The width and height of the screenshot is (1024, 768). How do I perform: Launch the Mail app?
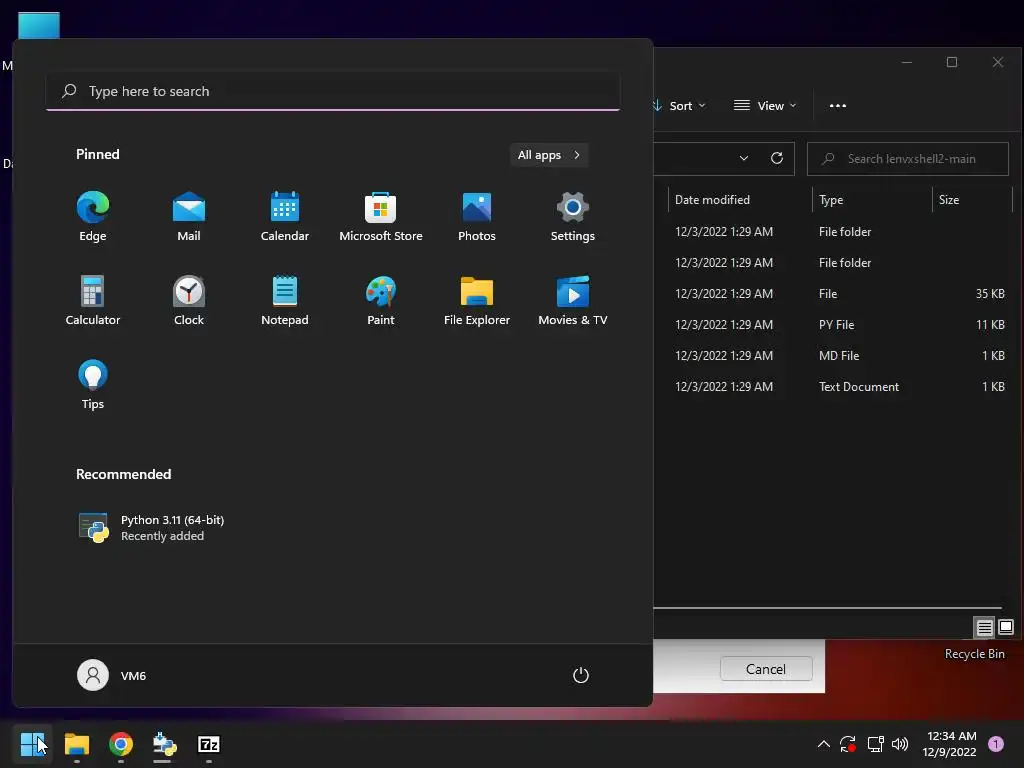point(189,217)
